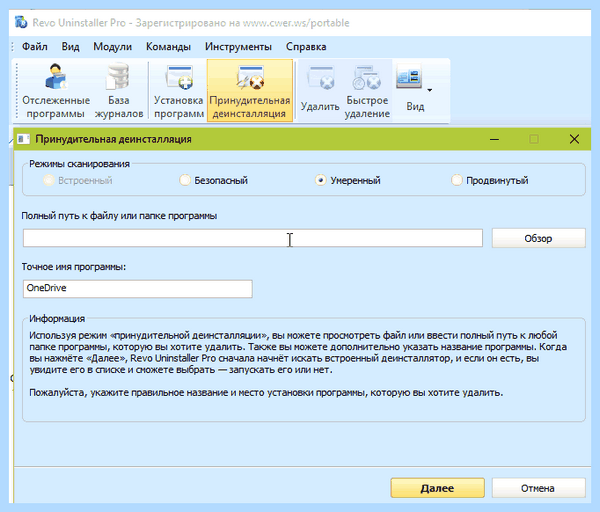Image resolution: width=600 pixels, height=512 pixels.
Task: Open the Справка menu
Action: (306, 47)
